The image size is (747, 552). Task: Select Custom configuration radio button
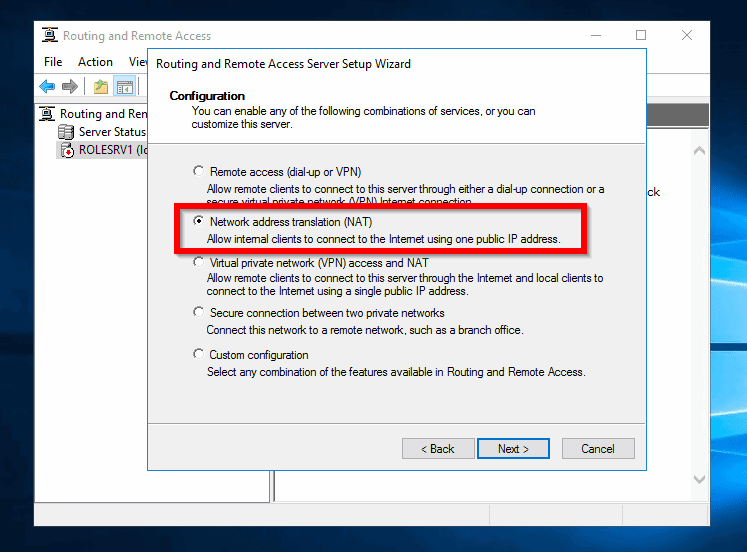click(198, 354)
